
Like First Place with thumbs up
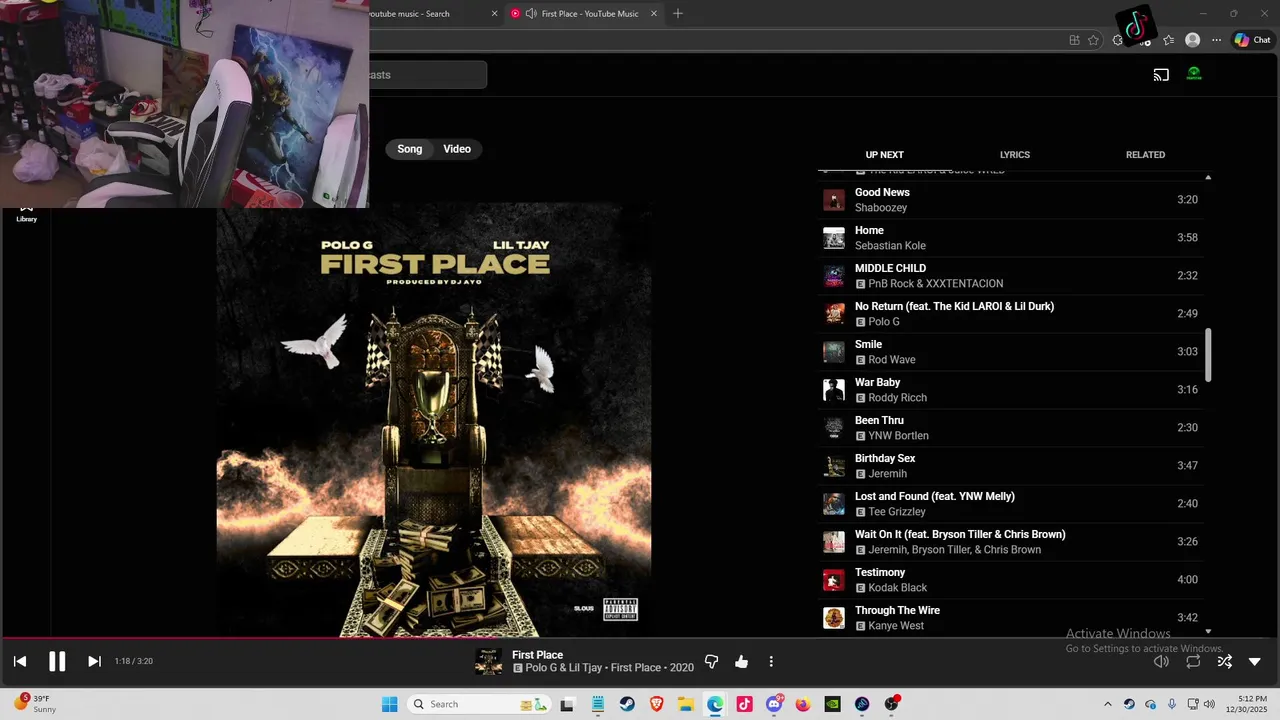(x=741, y=661)
